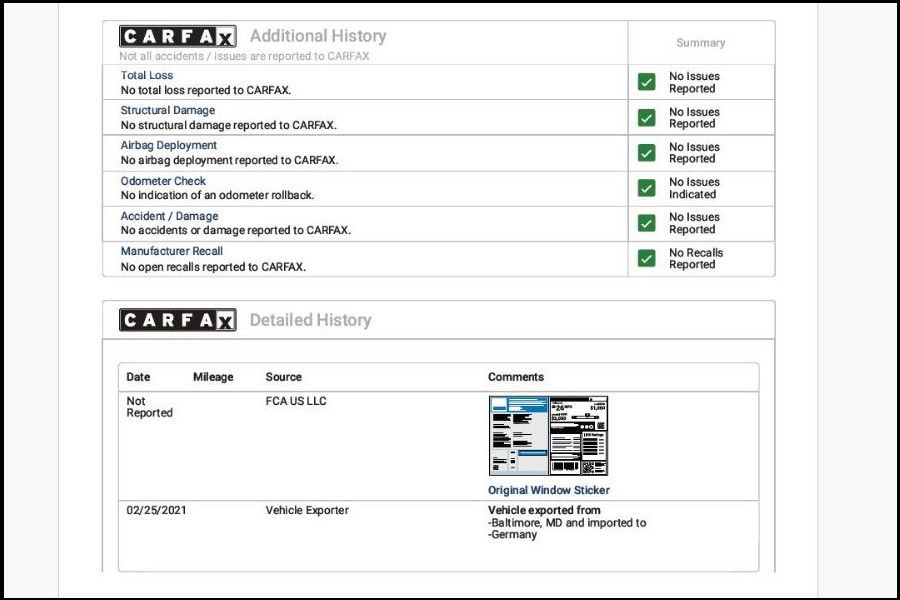
Task: Click the Original Window Sticker link
Action: [548, 490]
